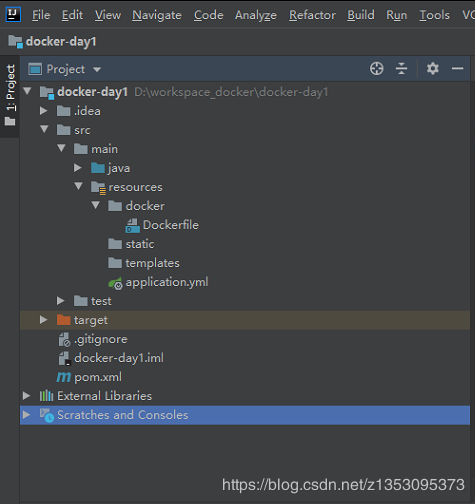Click the docker-day1 module icon in tree root
This screenshot has height=504, width=475.
tap(47, 92)
